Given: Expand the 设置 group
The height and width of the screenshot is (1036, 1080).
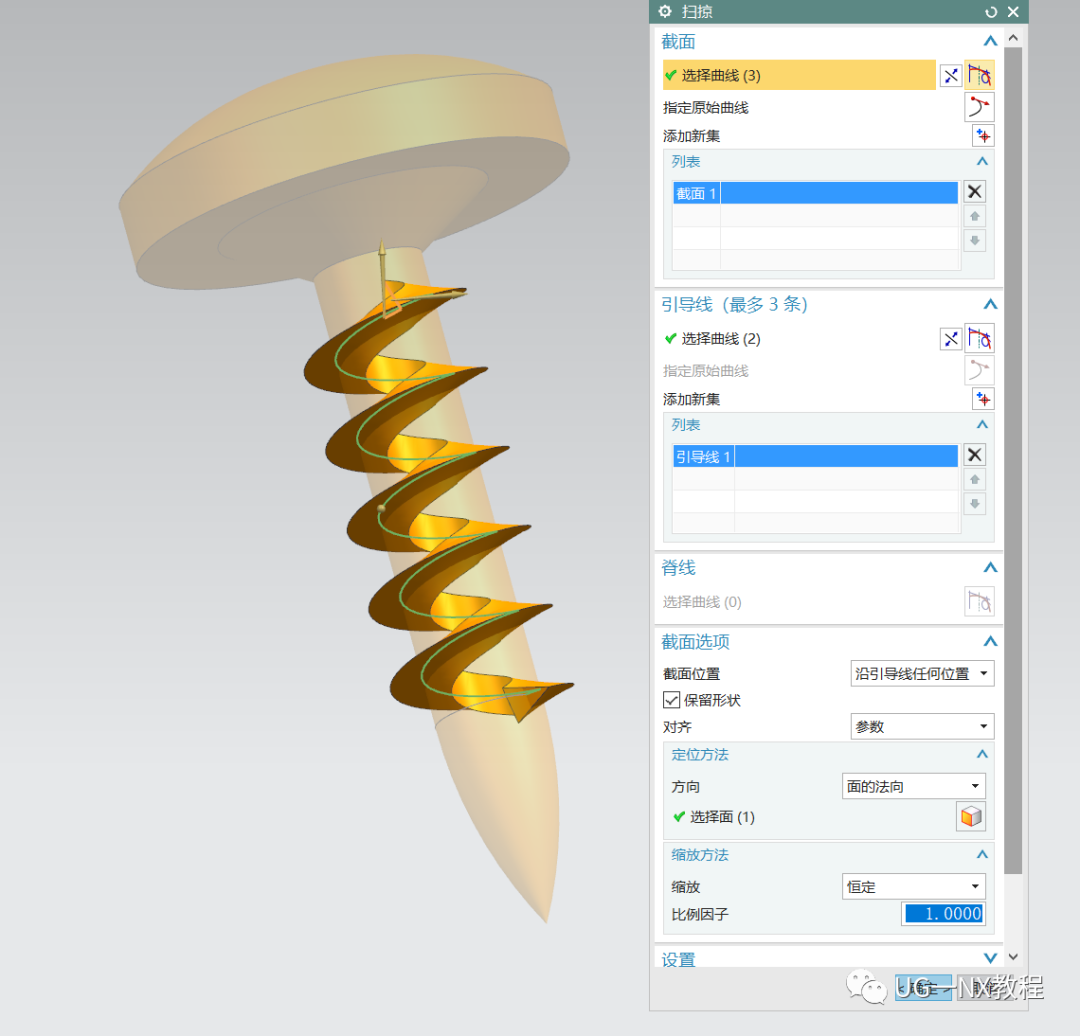Looking at the screenshot, I should [990, 958].
